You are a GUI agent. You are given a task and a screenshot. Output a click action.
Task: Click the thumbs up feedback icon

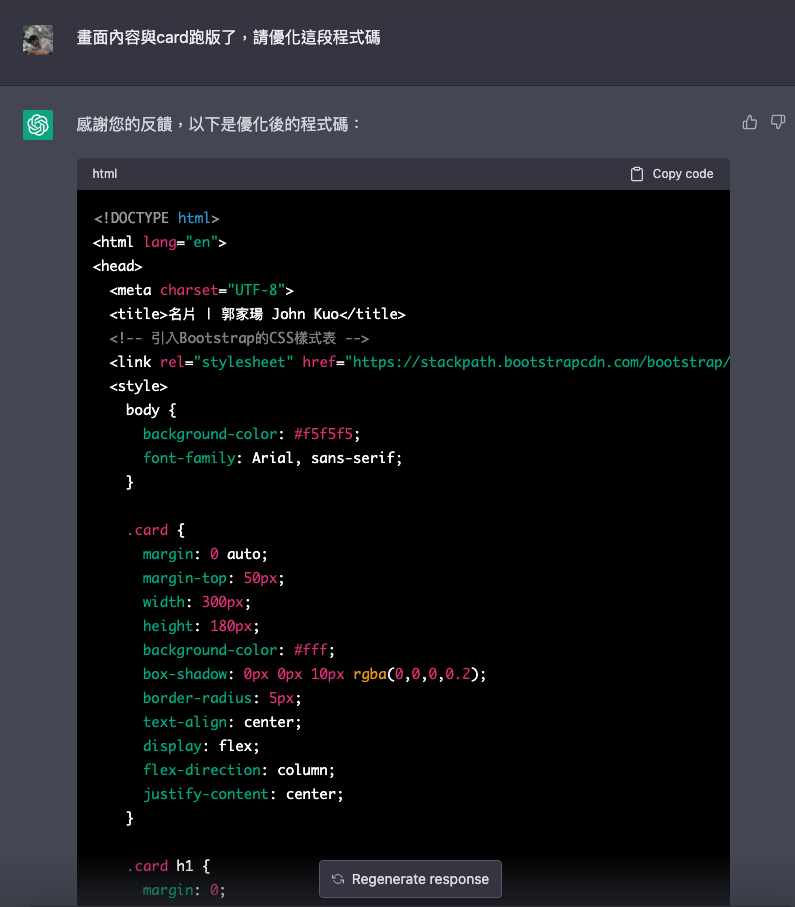coord(750,123)
